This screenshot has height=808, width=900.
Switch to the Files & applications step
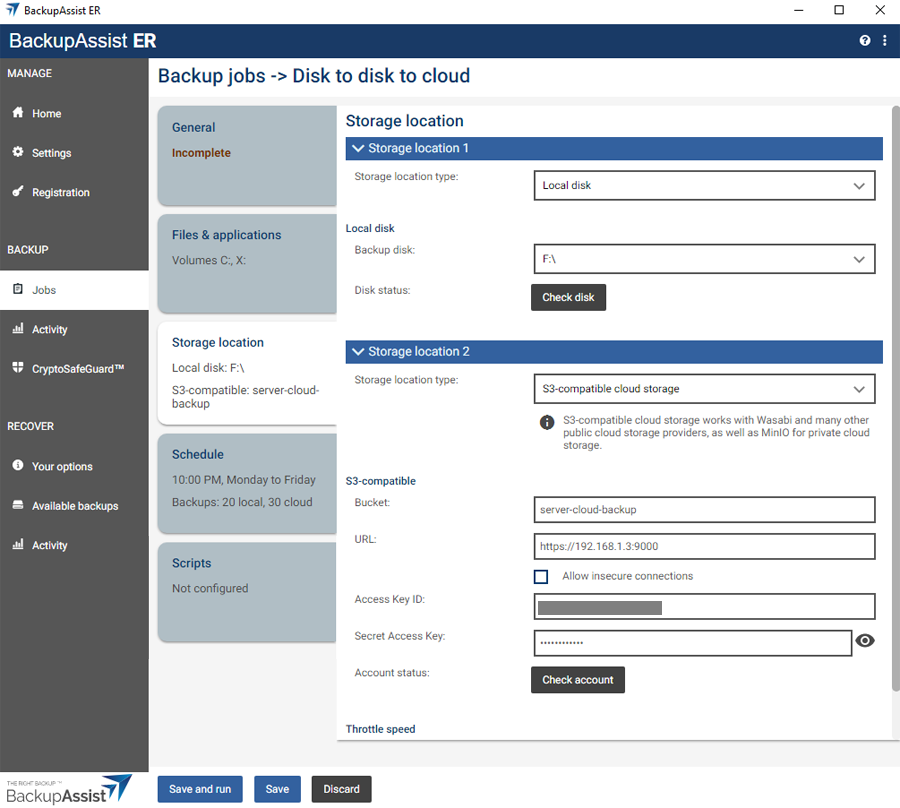[x=247, y=263]
